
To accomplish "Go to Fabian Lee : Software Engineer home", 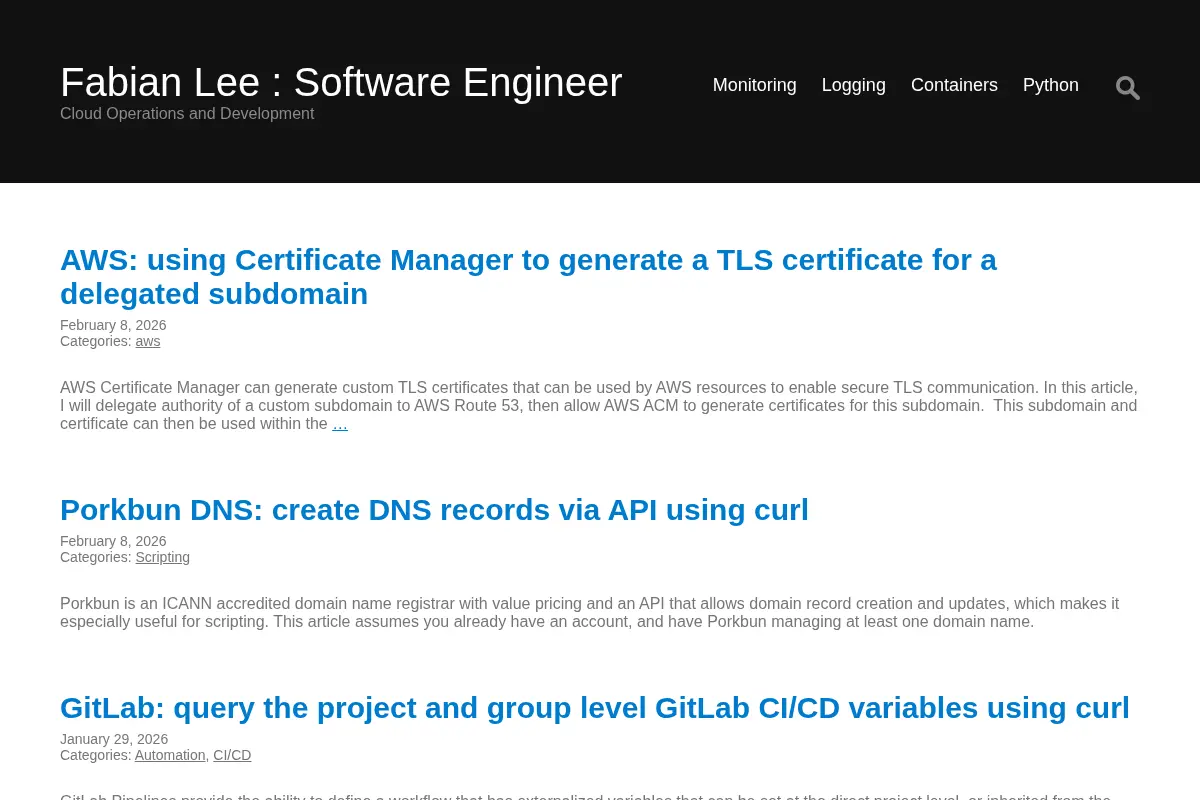I will [x=341, y=82].
